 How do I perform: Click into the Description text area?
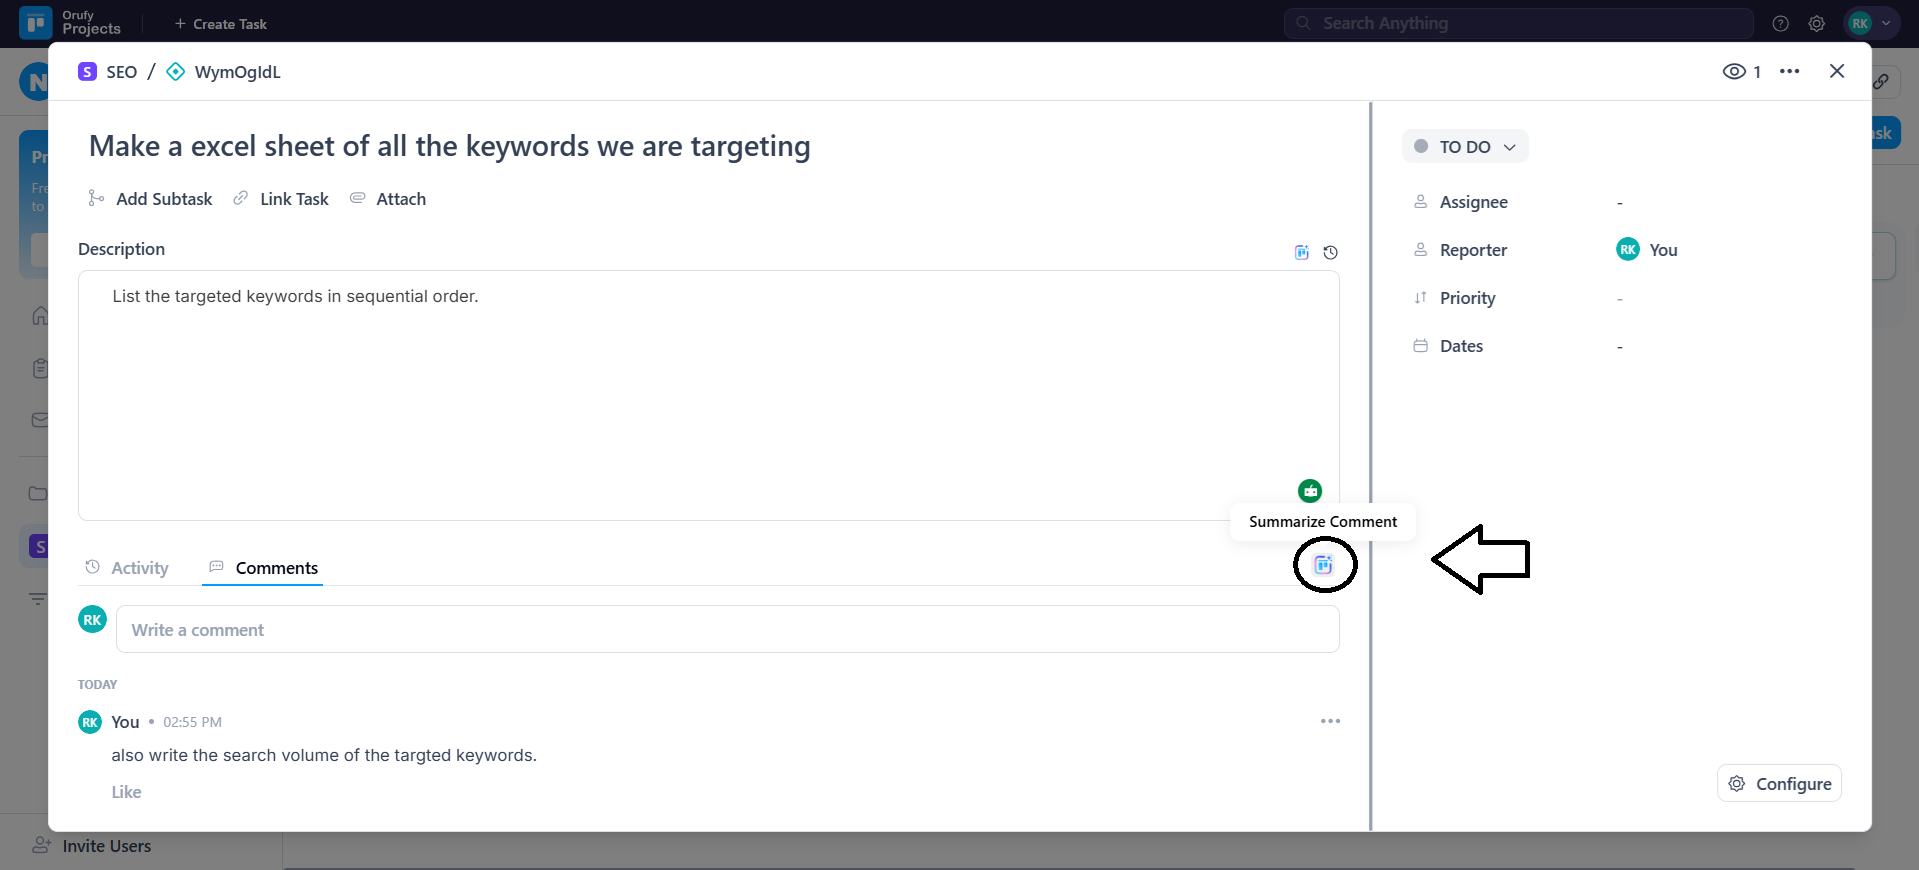point(708,395)
